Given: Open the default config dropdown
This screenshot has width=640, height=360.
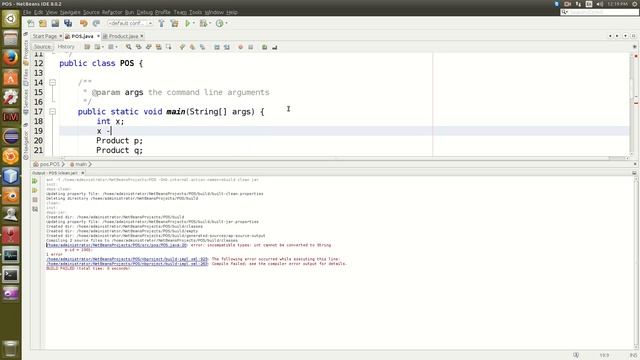Looking at the screenshot, I should point(130,23).
